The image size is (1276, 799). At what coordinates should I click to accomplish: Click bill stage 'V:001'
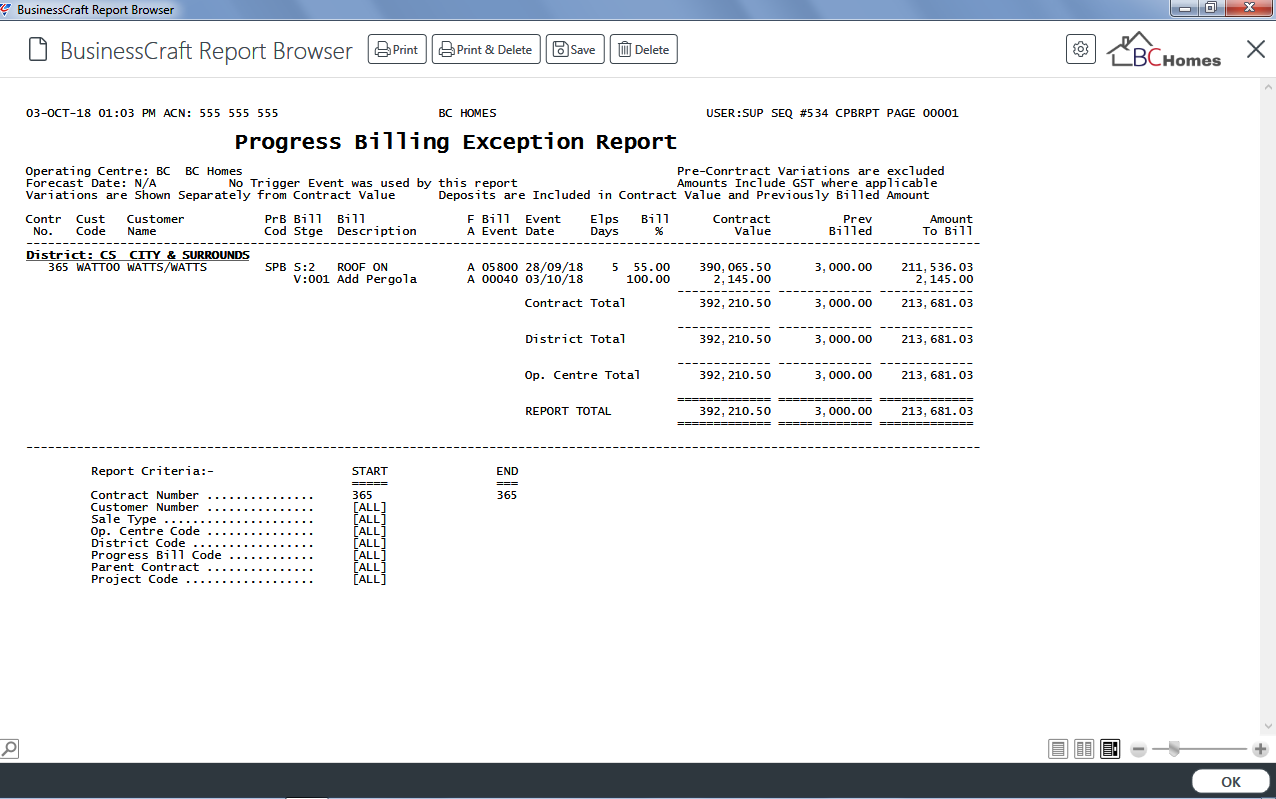311,279
